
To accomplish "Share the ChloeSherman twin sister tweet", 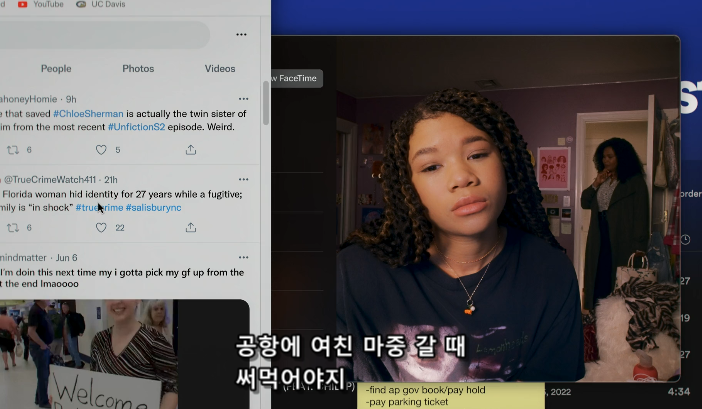I will tap(191, 150).
